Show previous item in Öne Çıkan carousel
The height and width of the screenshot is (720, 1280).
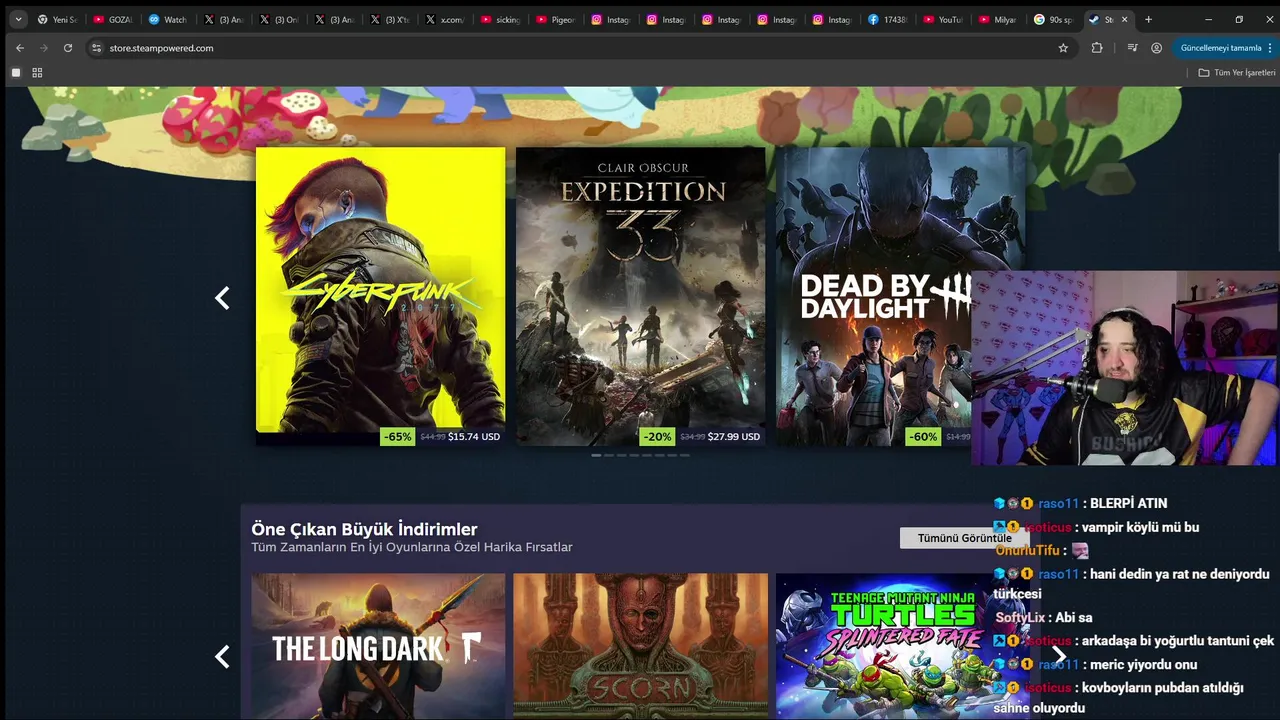[222, 656]
